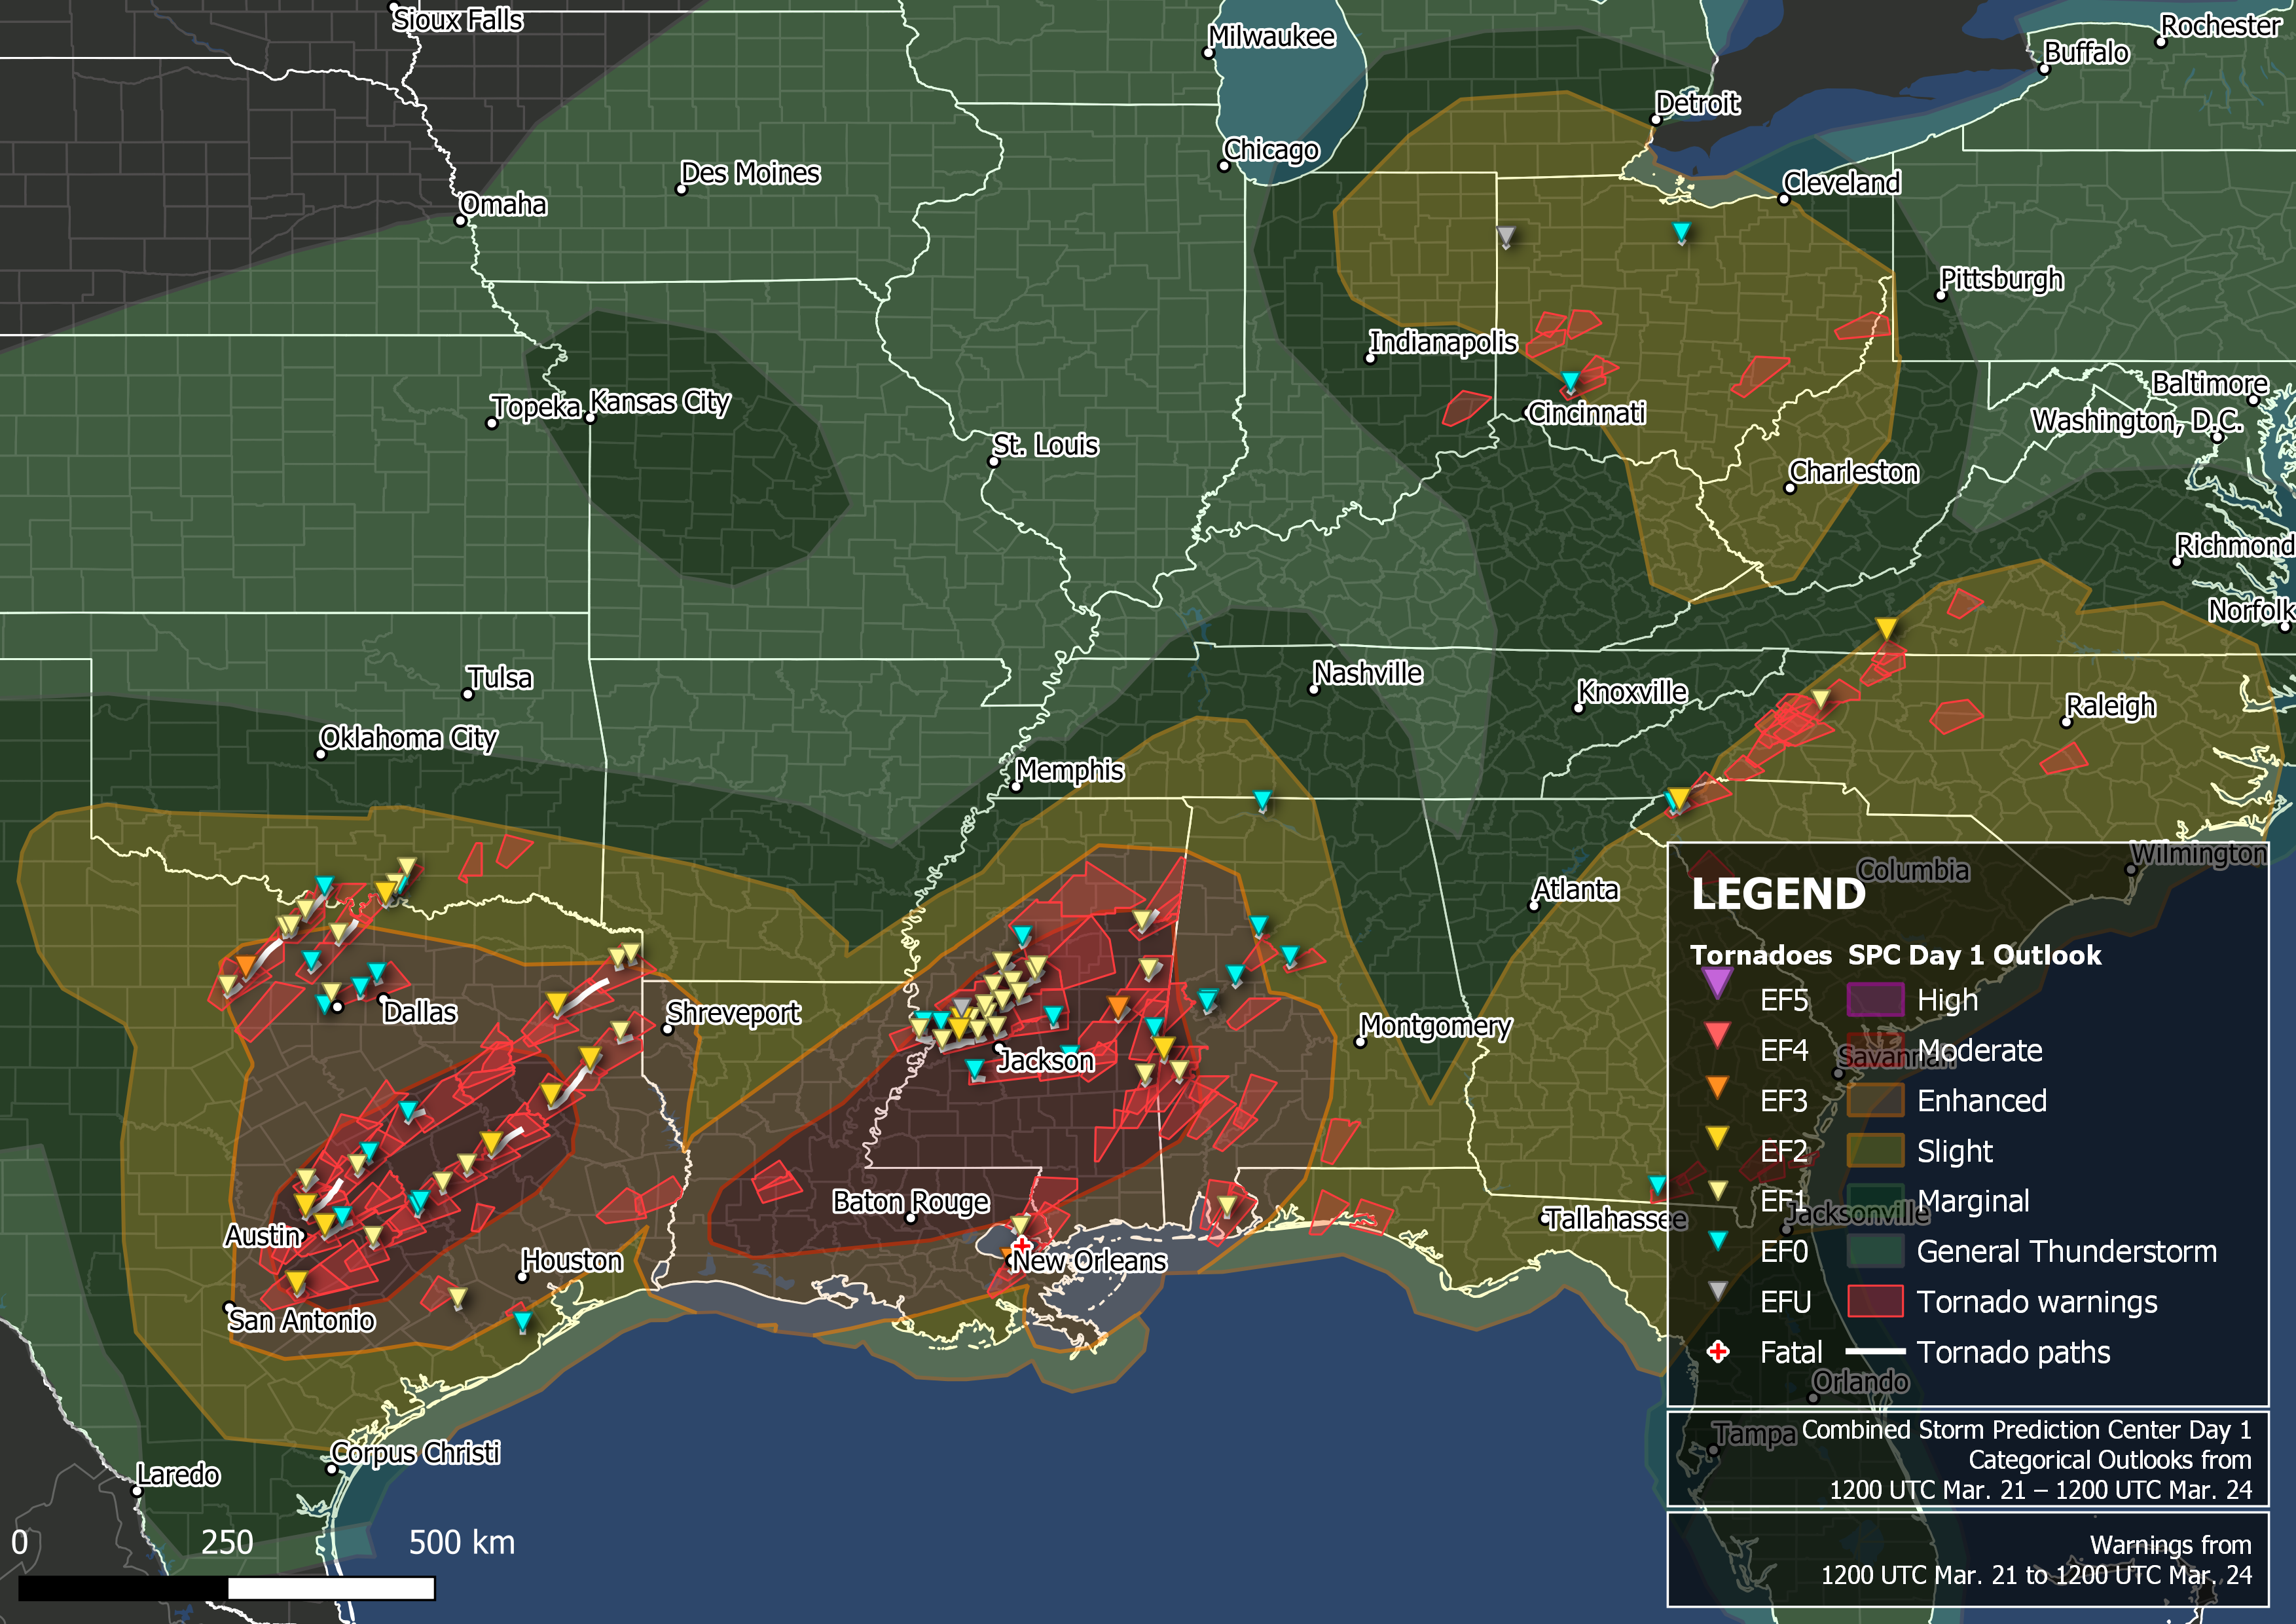Click the white Tornado paths line symbol
The height and width of the screenshot is (1624, 2296).
click(x=1874, y=1352)
